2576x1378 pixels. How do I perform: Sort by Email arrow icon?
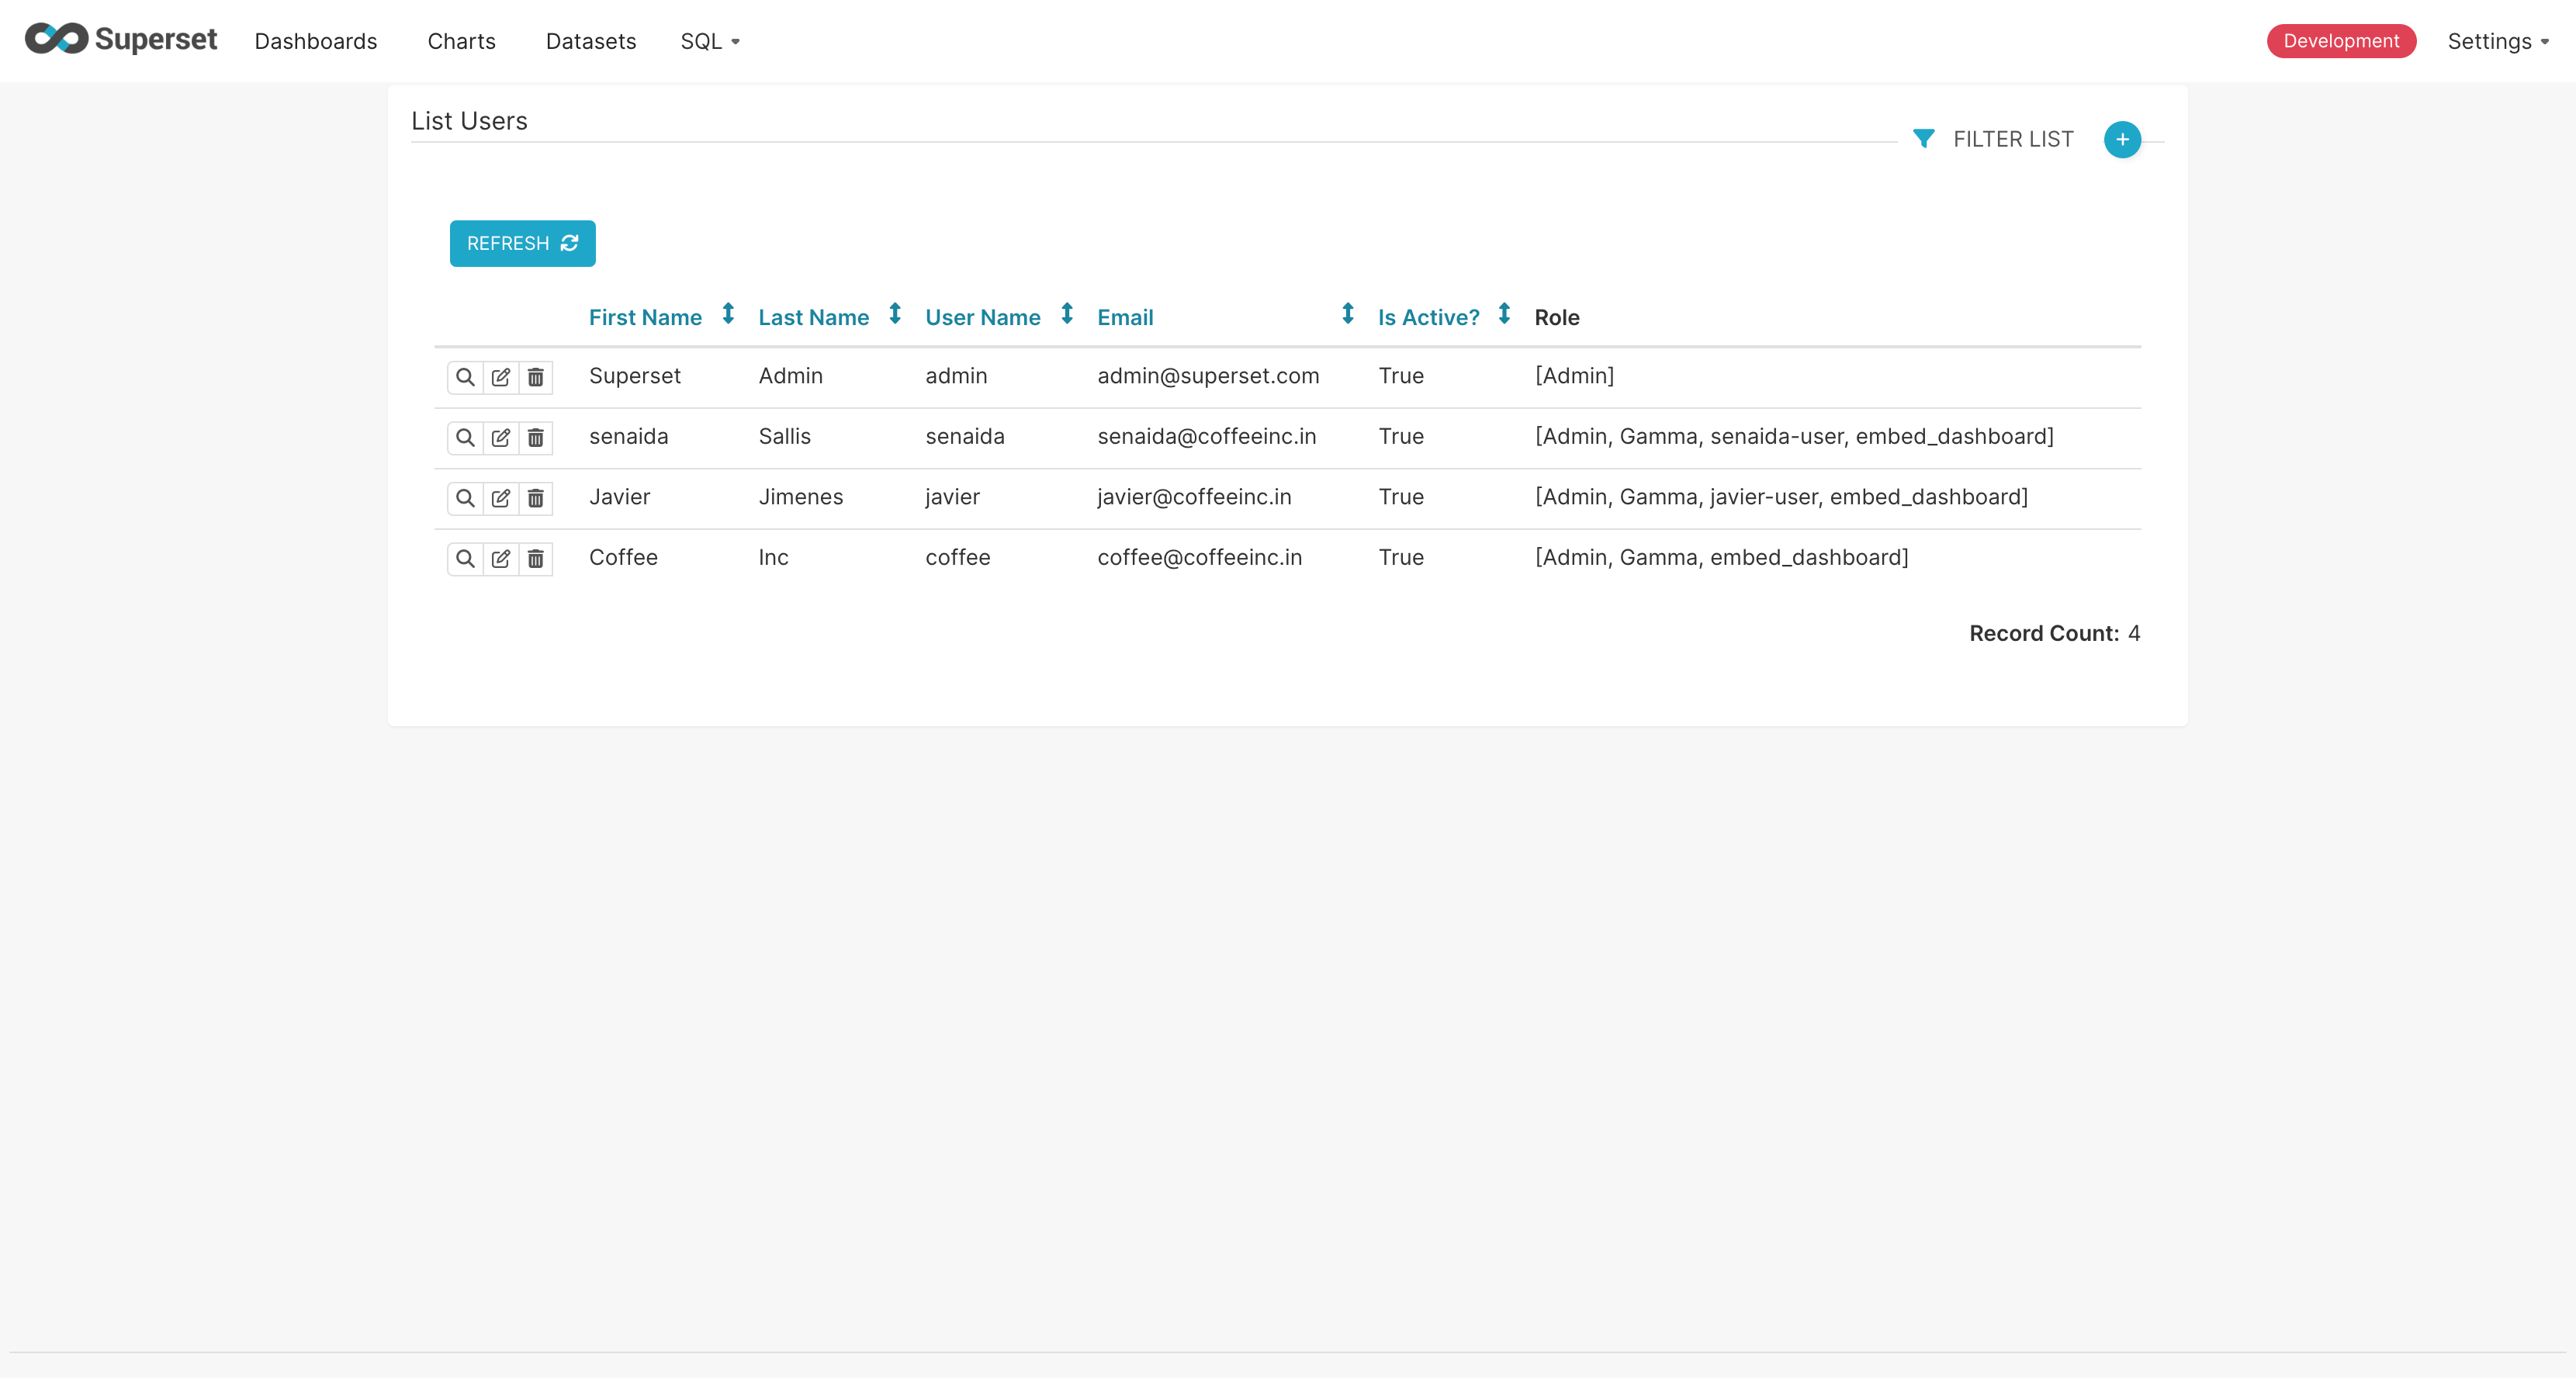(1348, 314)
